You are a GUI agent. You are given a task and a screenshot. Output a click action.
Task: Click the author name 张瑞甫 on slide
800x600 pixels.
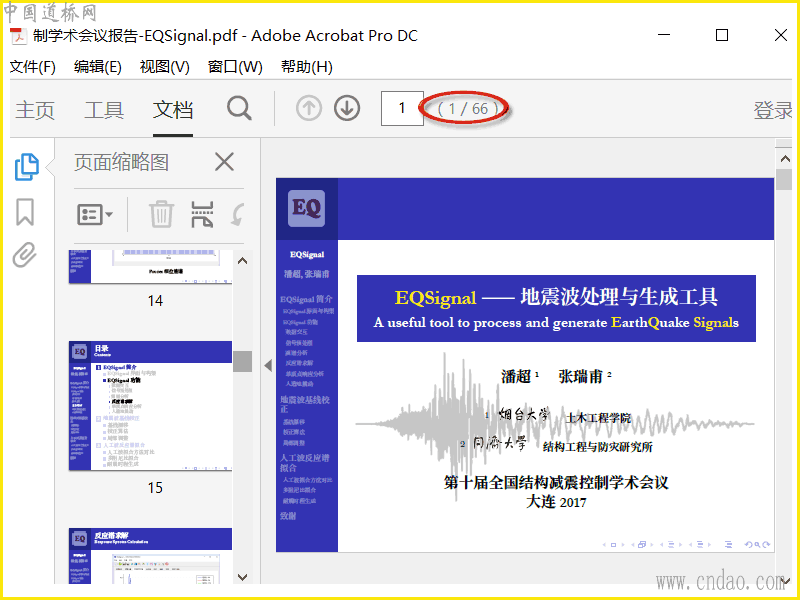coord(581,377)
